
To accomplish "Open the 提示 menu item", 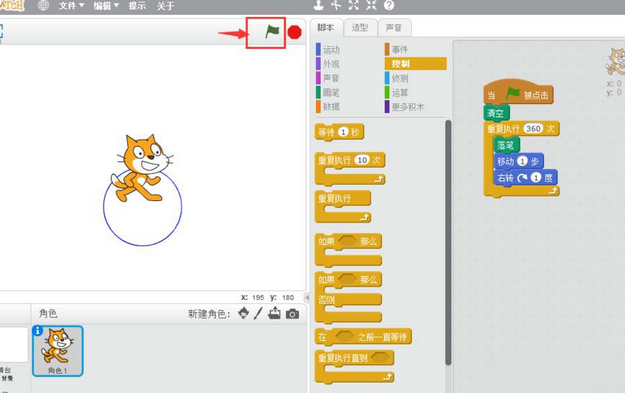I will tap(137, 6).
